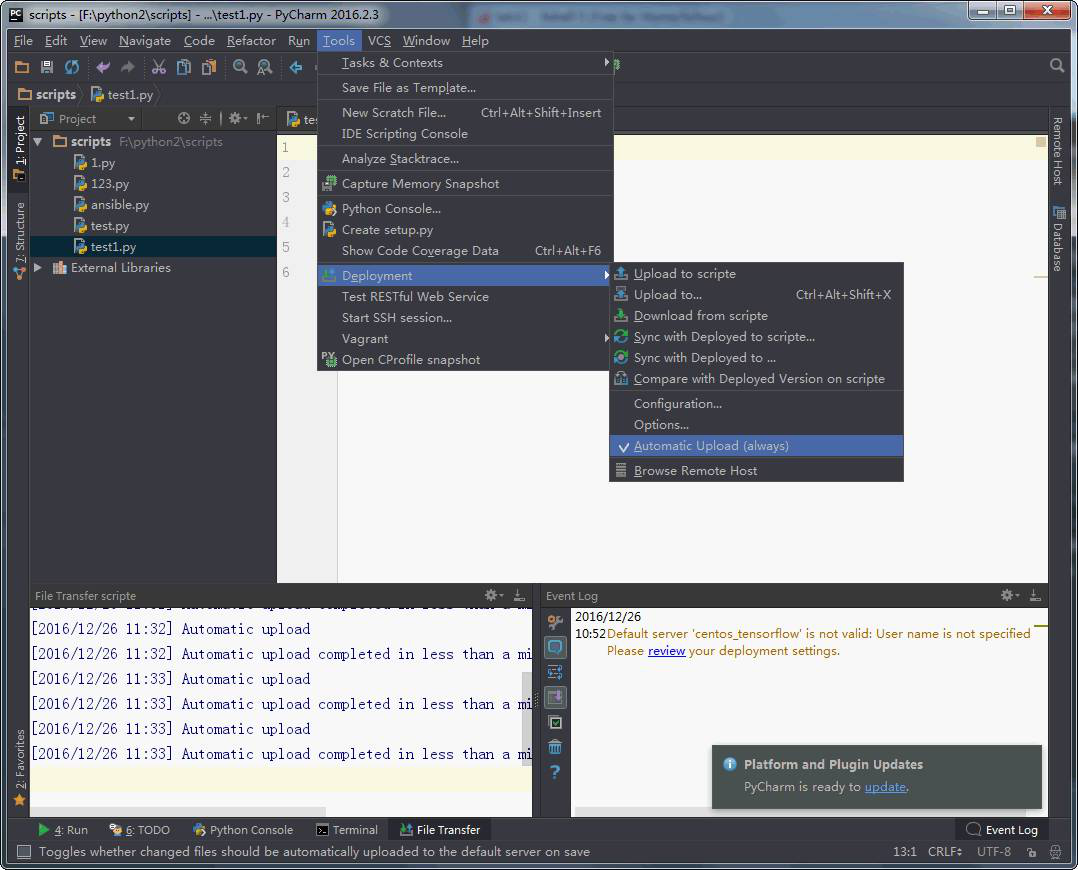Toggle tool window quick access button

[23, 852]
